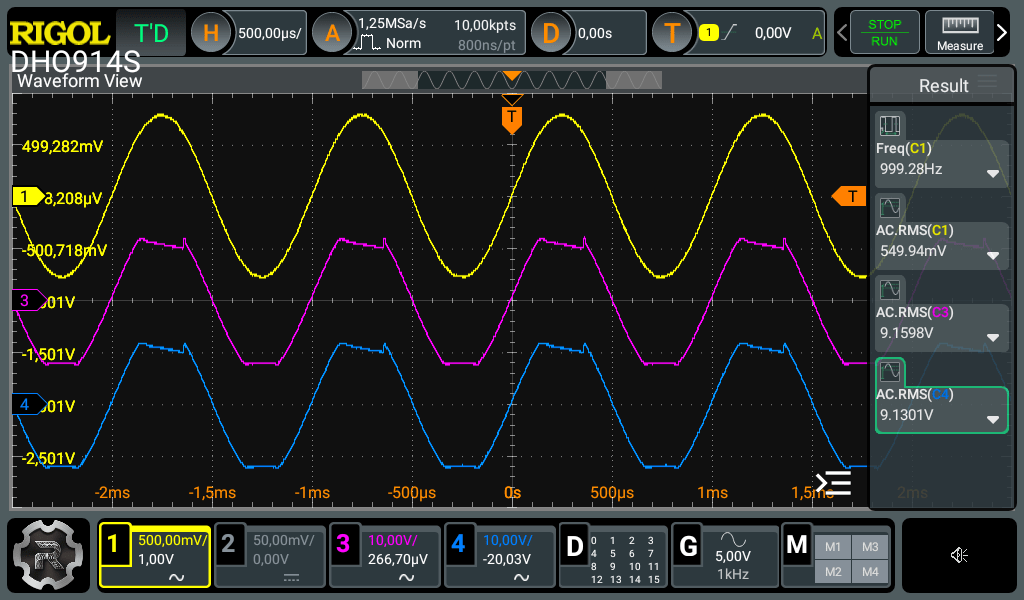Click the 1kHz generator frequency

[733, 575]
